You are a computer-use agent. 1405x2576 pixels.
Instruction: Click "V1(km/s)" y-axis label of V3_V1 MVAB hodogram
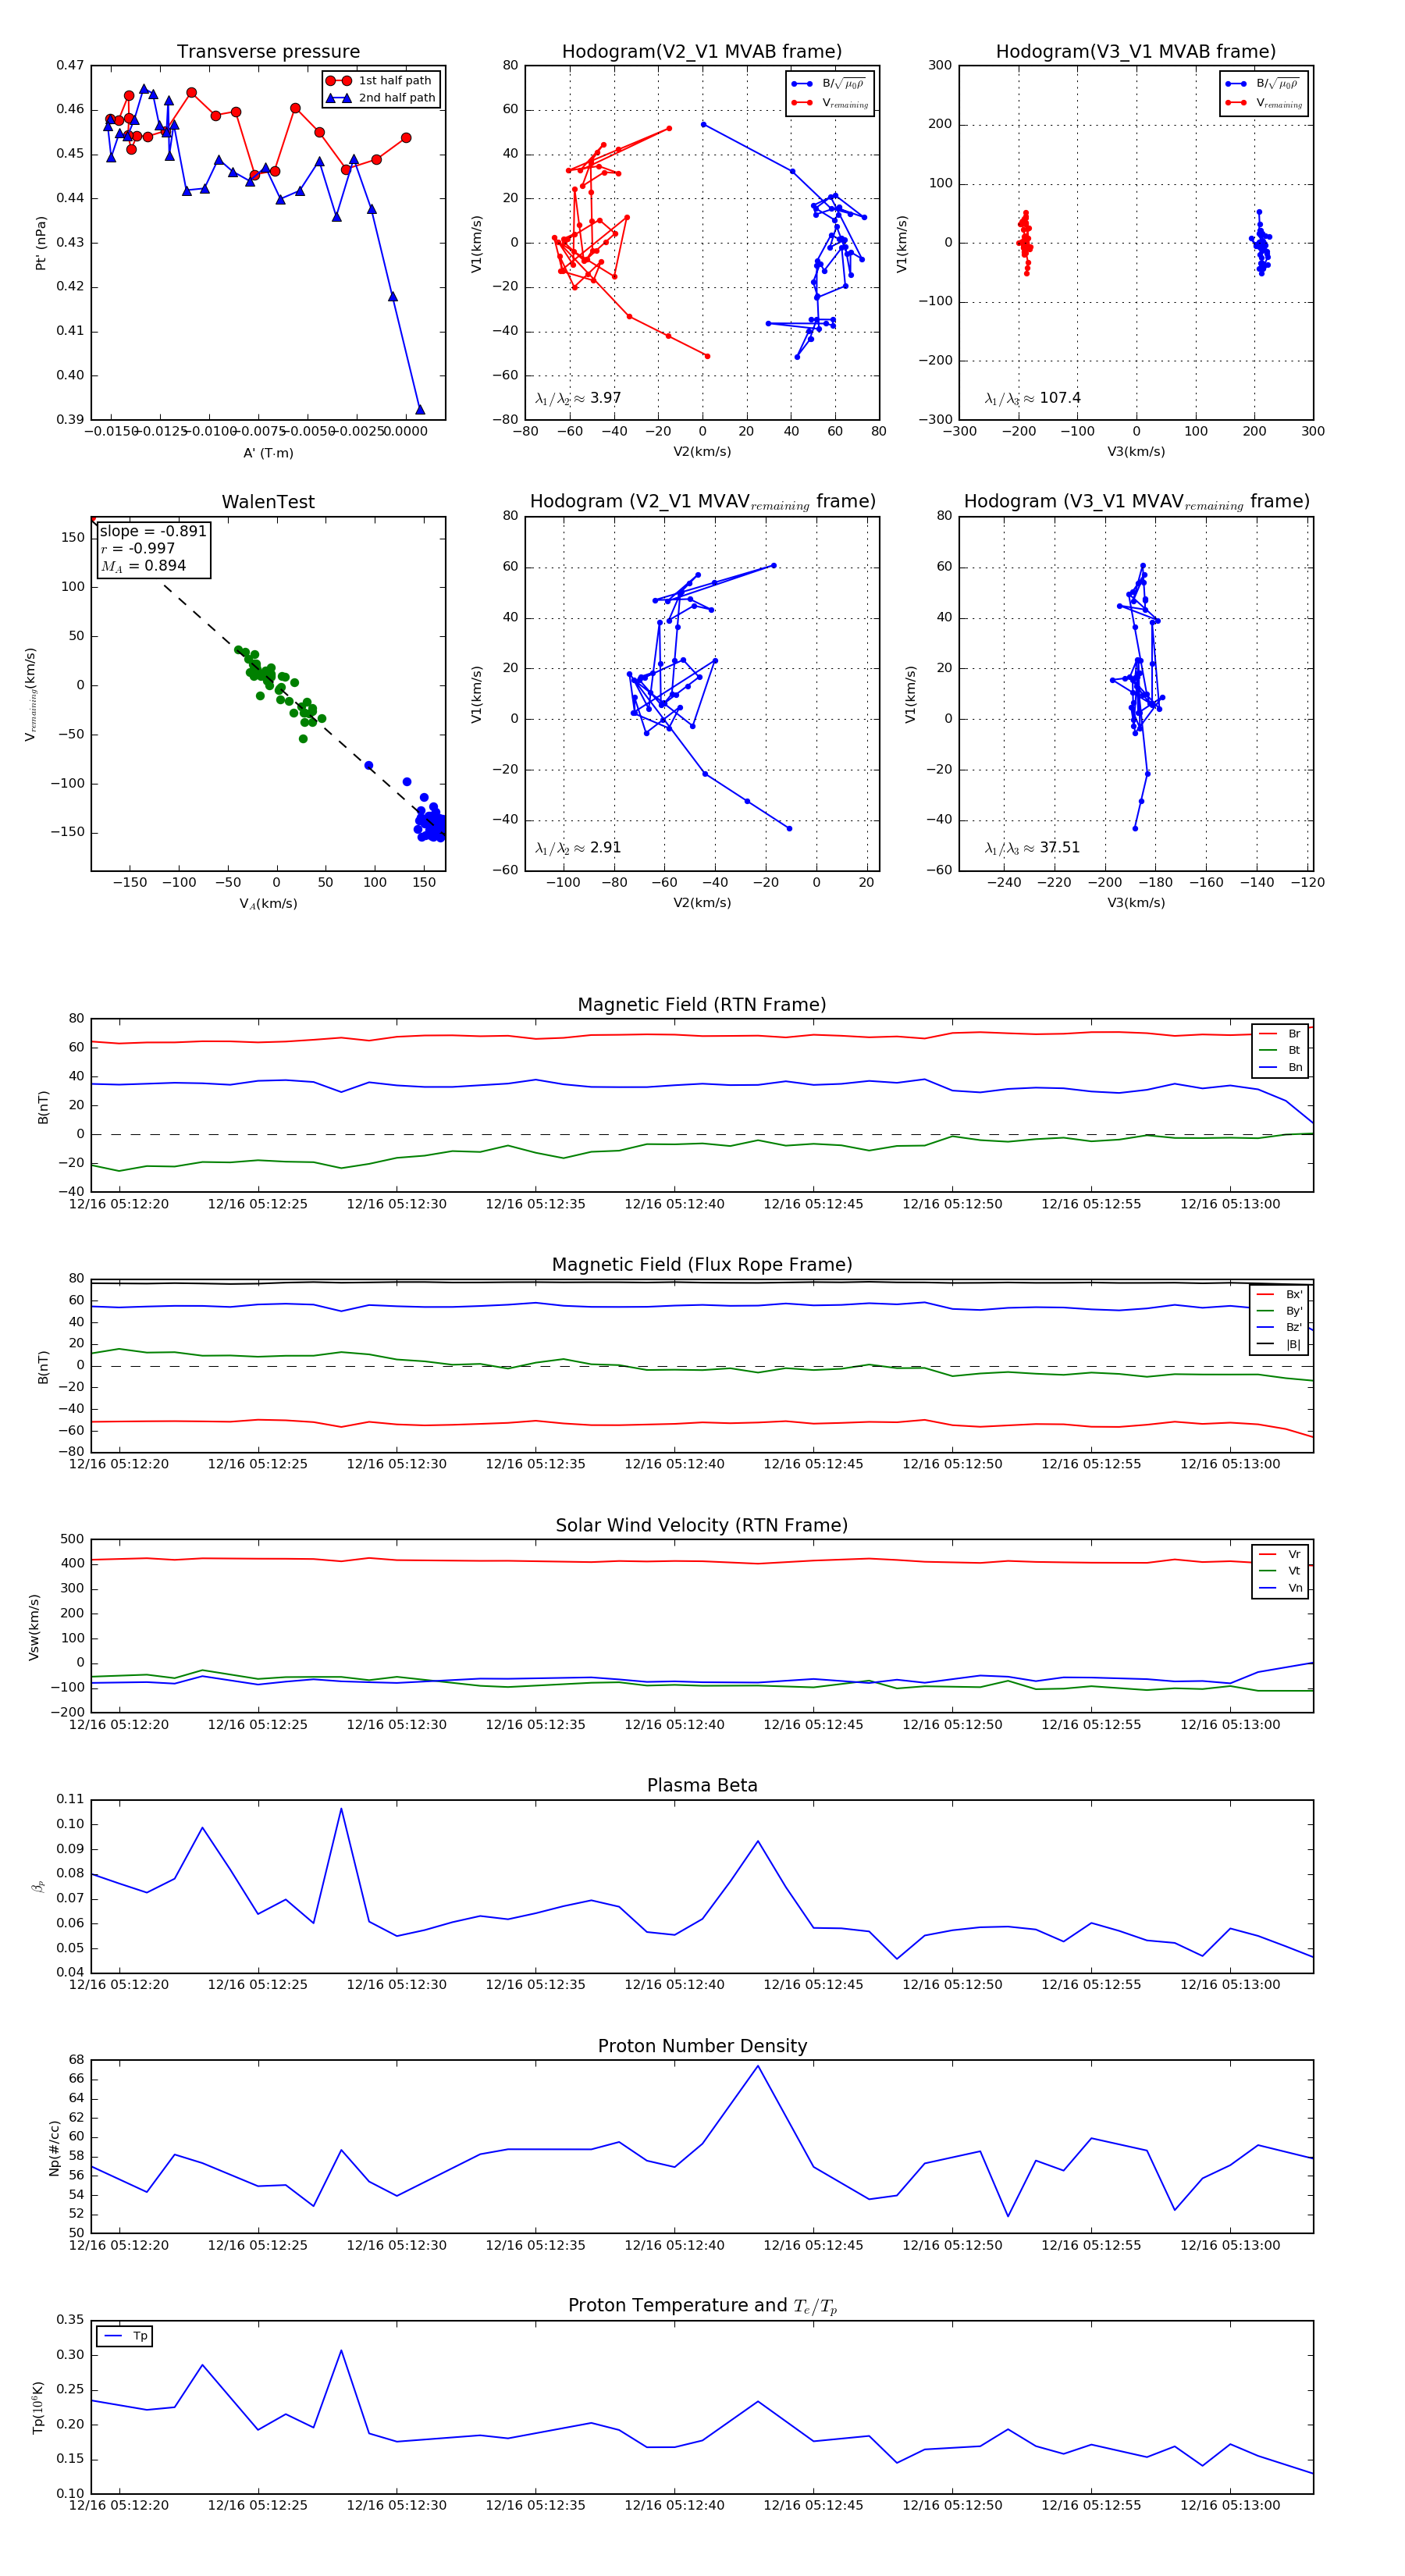coord(902,243)
